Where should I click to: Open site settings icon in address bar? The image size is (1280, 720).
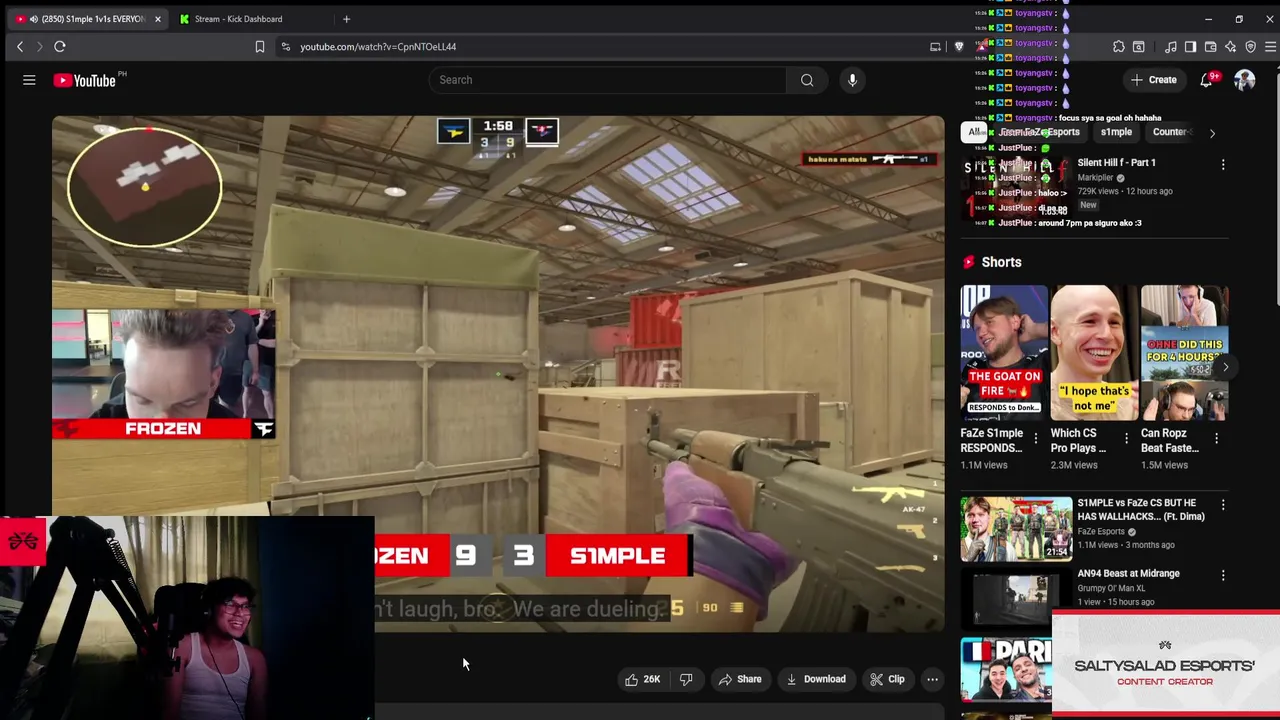tap(286, 46)
